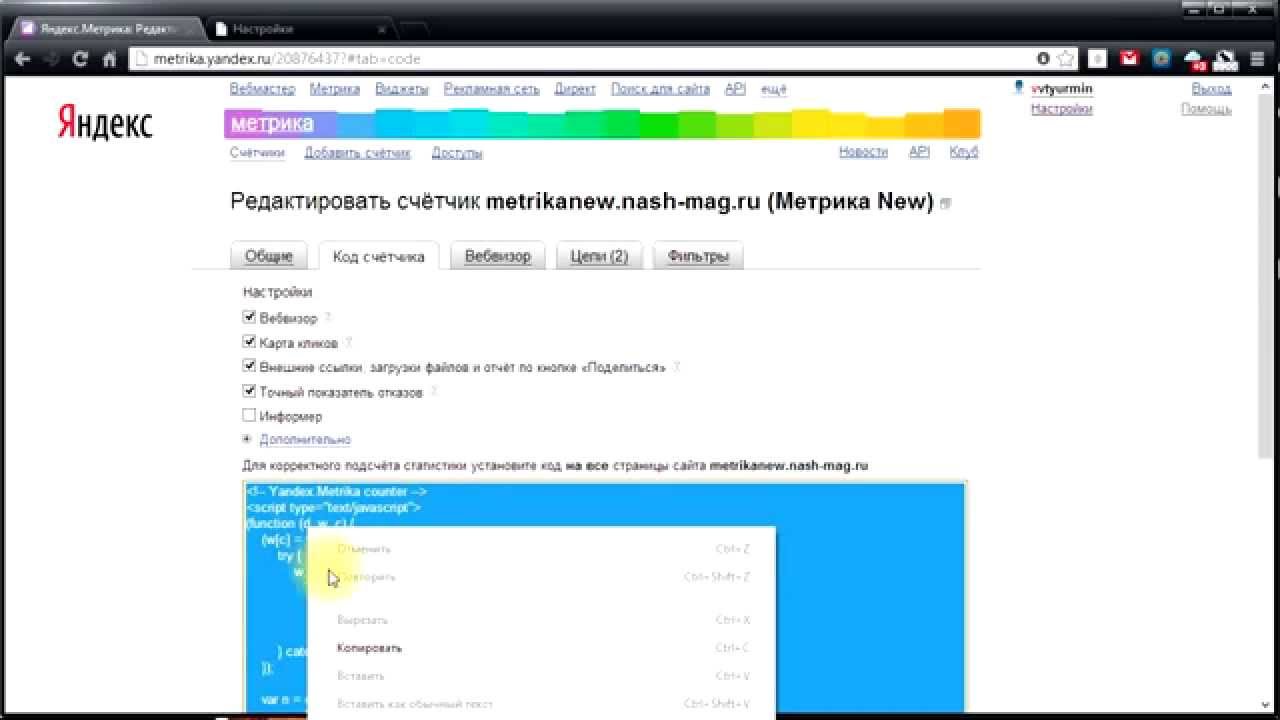This screenshot has height=720, width=1280.
Task: Open the Доступы link
Action: tap(457, 153)
